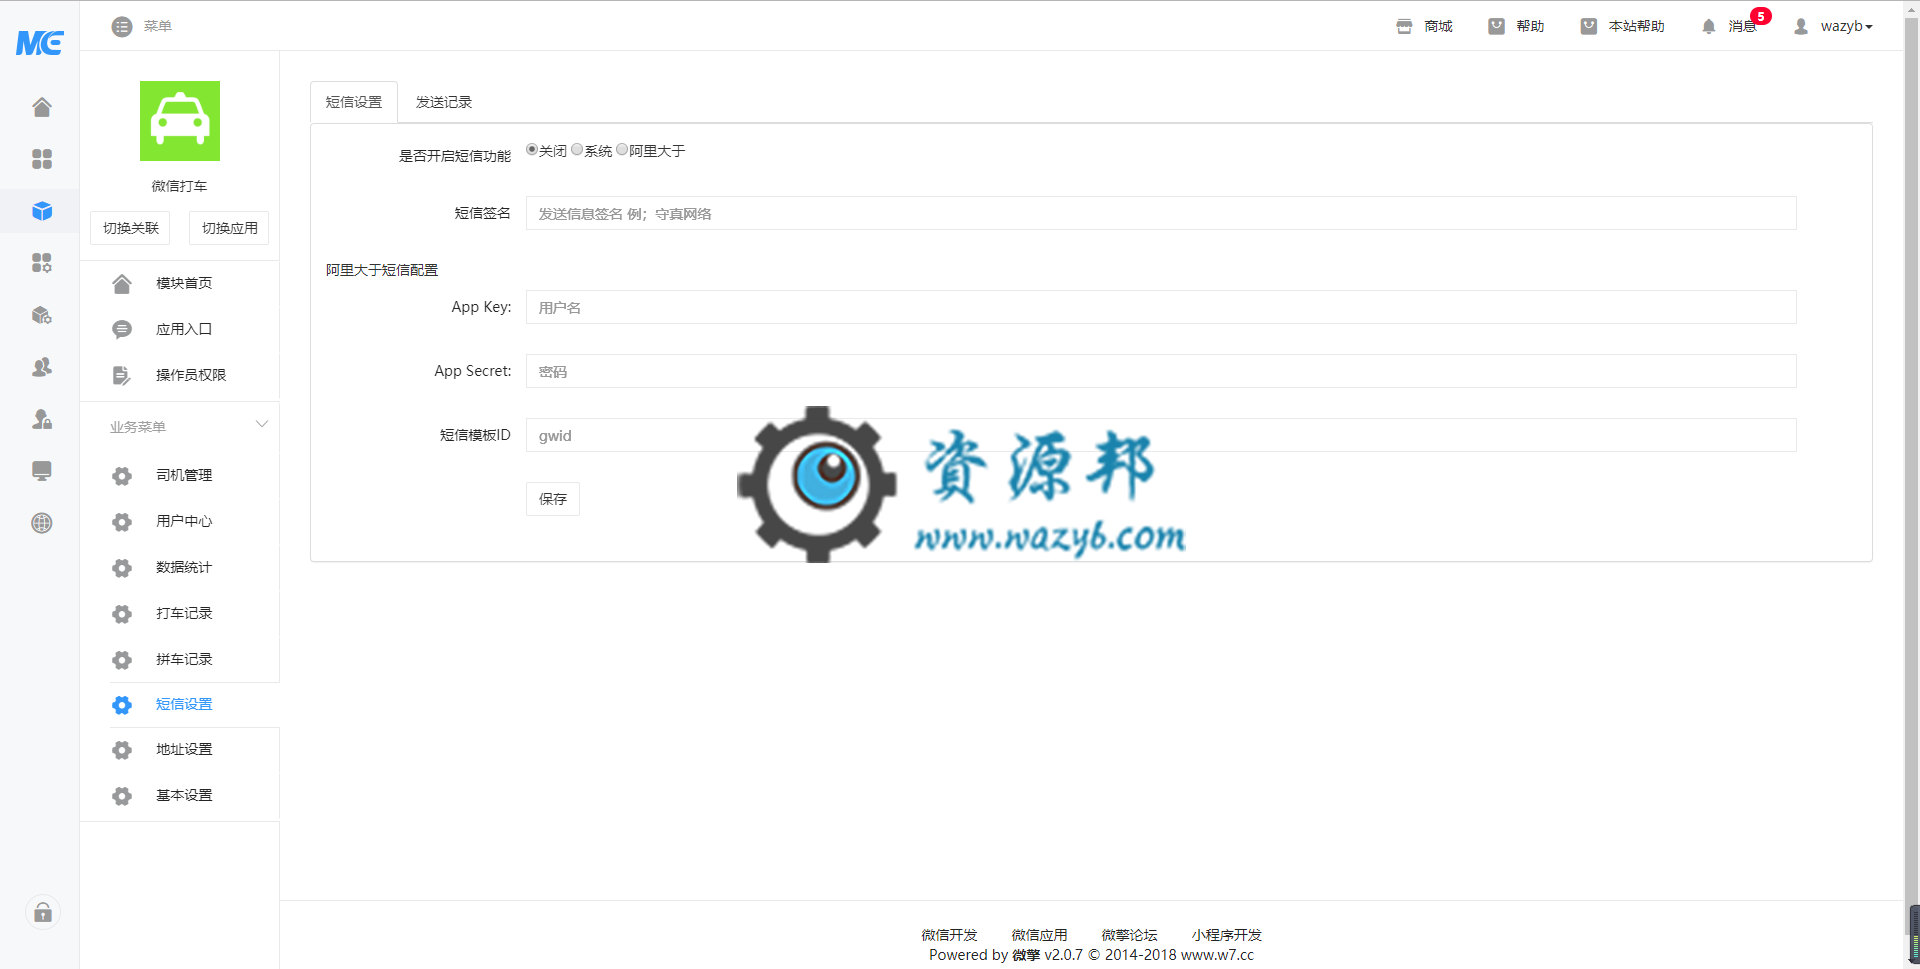Open 本站帮助 in the header
The height and width of the screenshot is (969, 1920).
tap(1622, 26)
